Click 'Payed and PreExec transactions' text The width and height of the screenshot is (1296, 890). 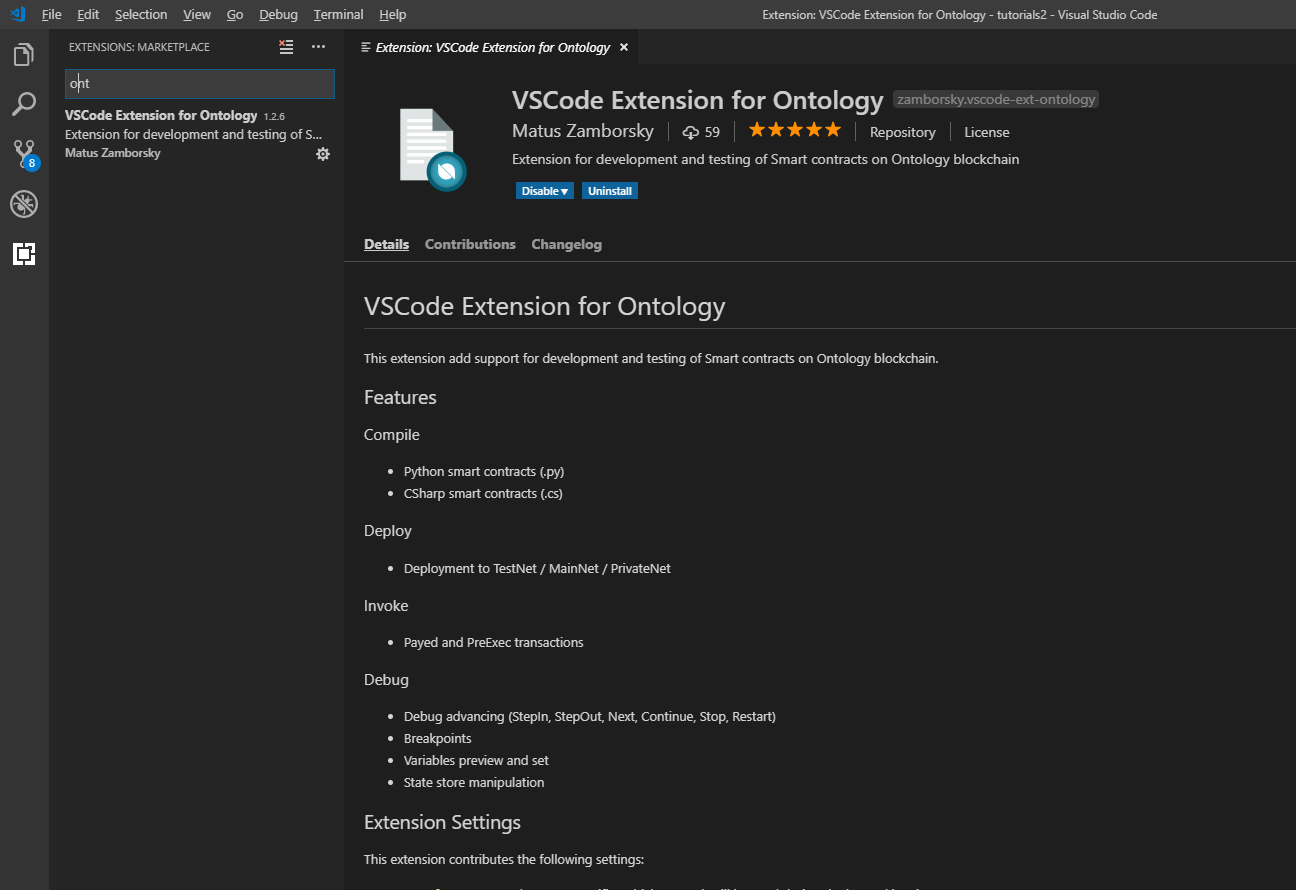coord(493,642)
